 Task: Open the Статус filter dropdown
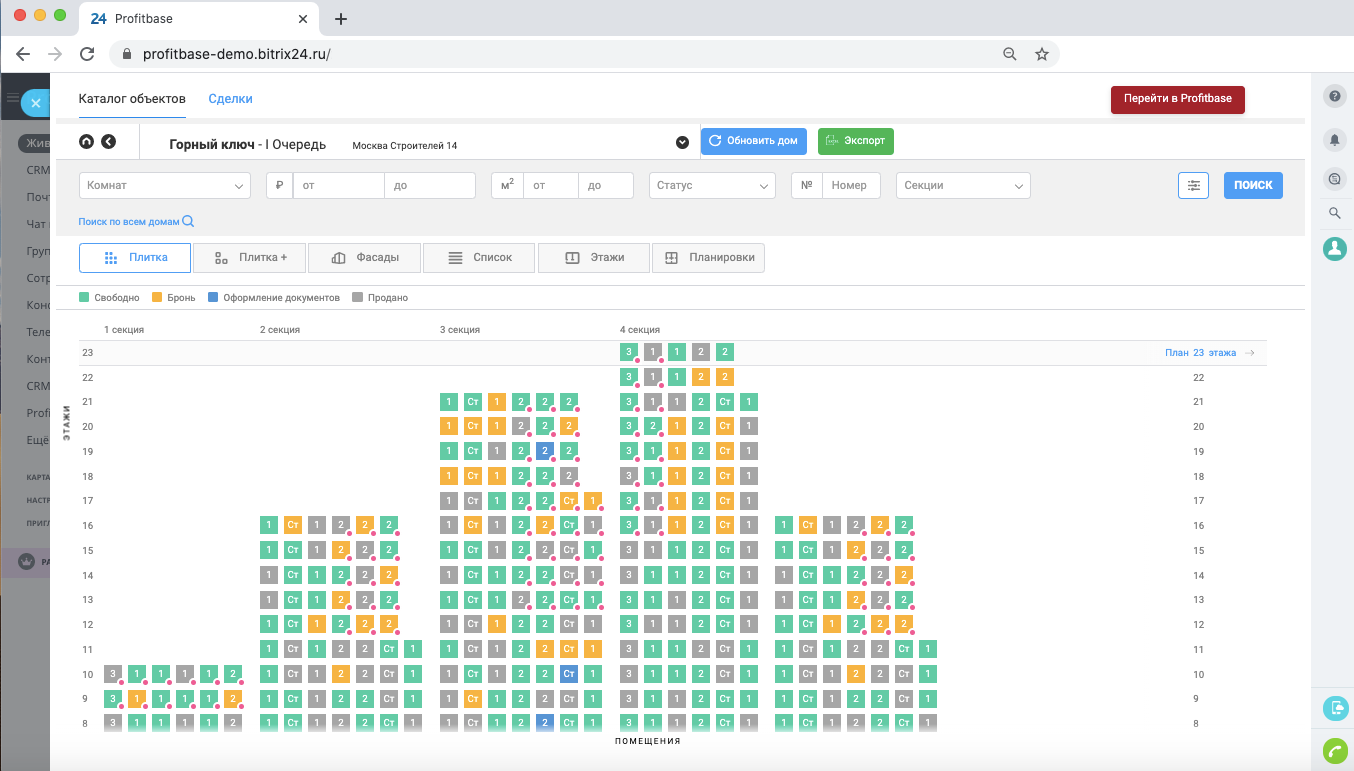(711, 185)
